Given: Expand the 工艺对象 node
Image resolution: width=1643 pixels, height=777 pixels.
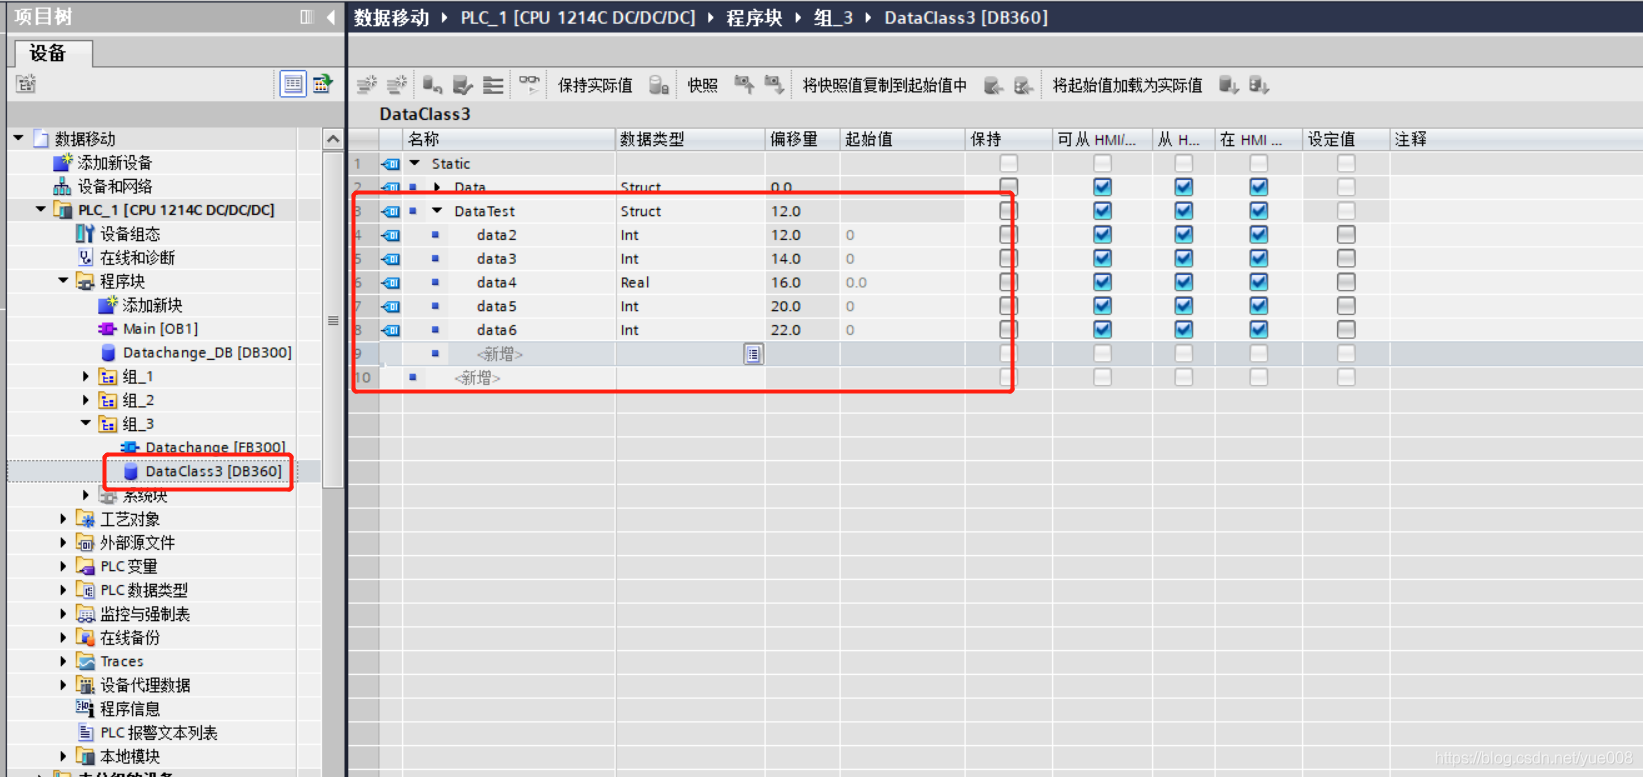Looking at the screenshot, I should pos(62,519).
